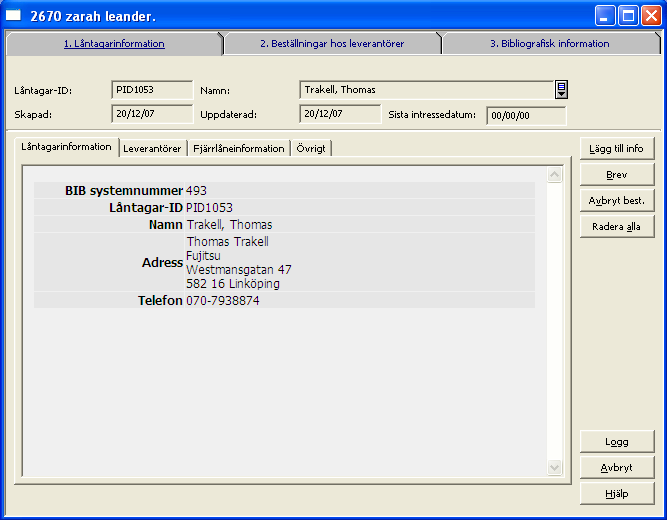Switch to 1. Låntagarinformation top tab
This screenshot has width=667, height=520.
(x=114, y=43)
